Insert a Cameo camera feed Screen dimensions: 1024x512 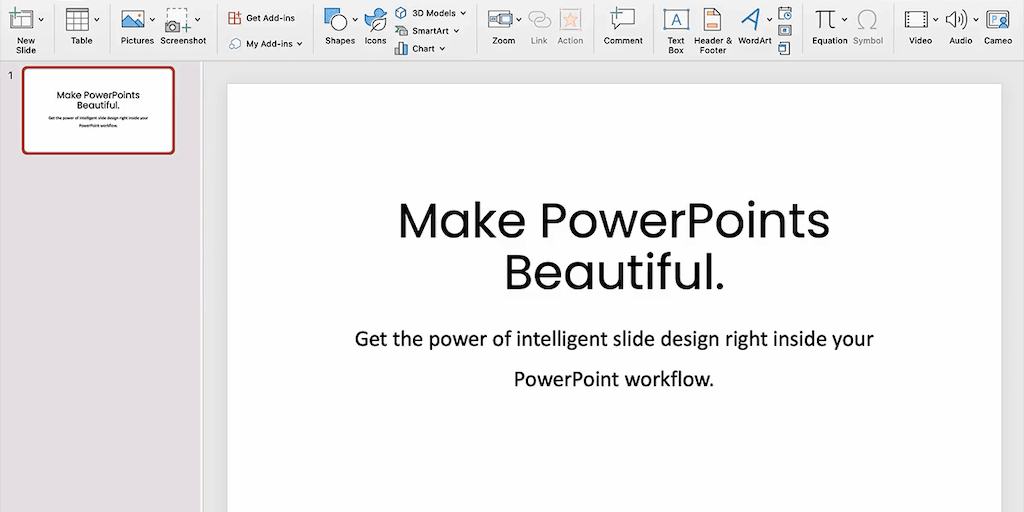997,20
